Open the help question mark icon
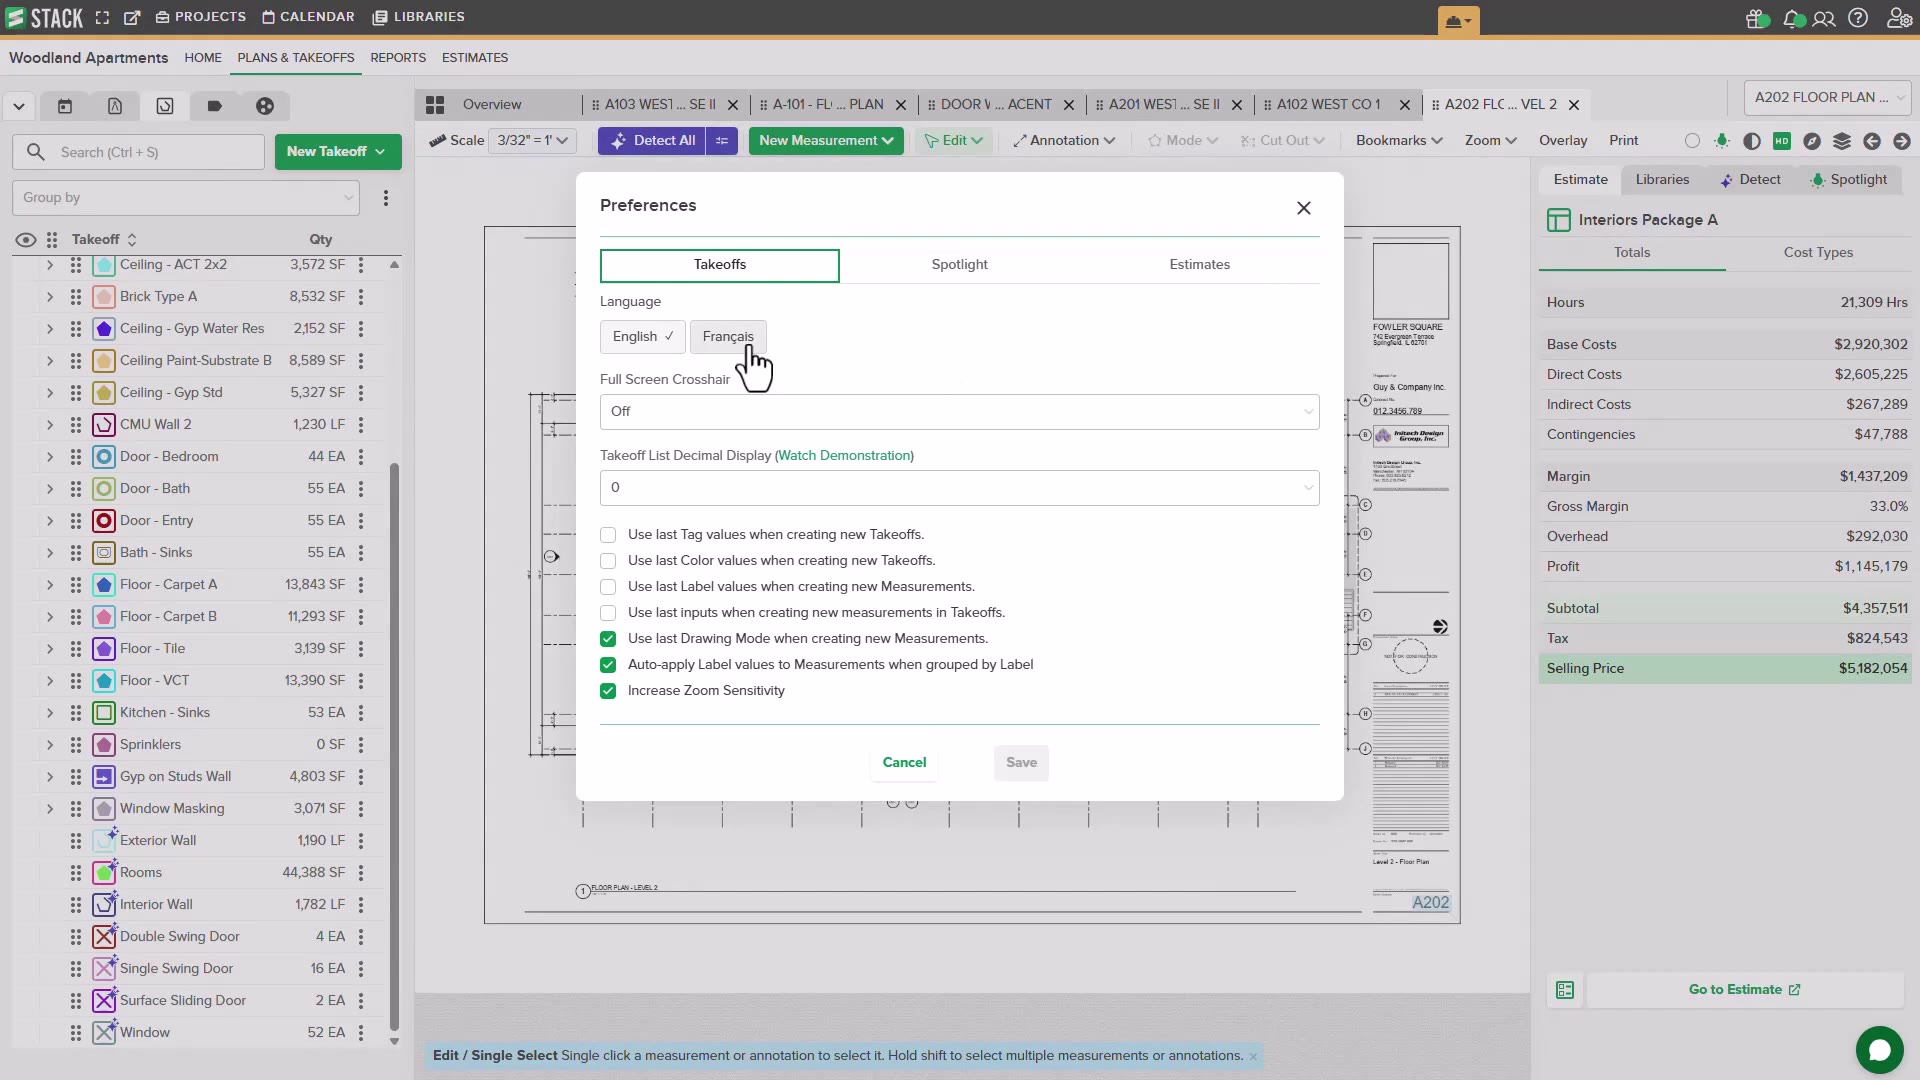 tap(1858, 18)
